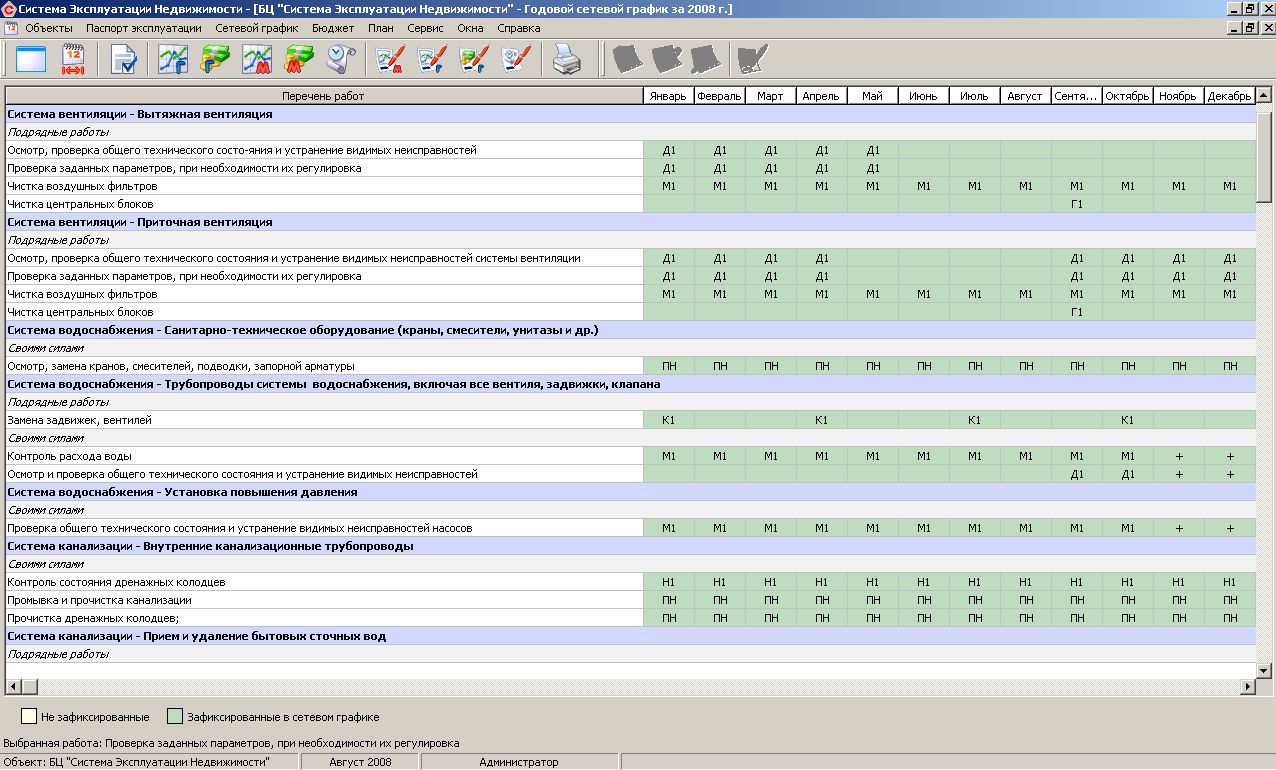Select the Система вентиляции - Вытяжная вентиляция heading
Viewport: 1276px width, 770px height.
pyautogui.click(x=630, y=114)
